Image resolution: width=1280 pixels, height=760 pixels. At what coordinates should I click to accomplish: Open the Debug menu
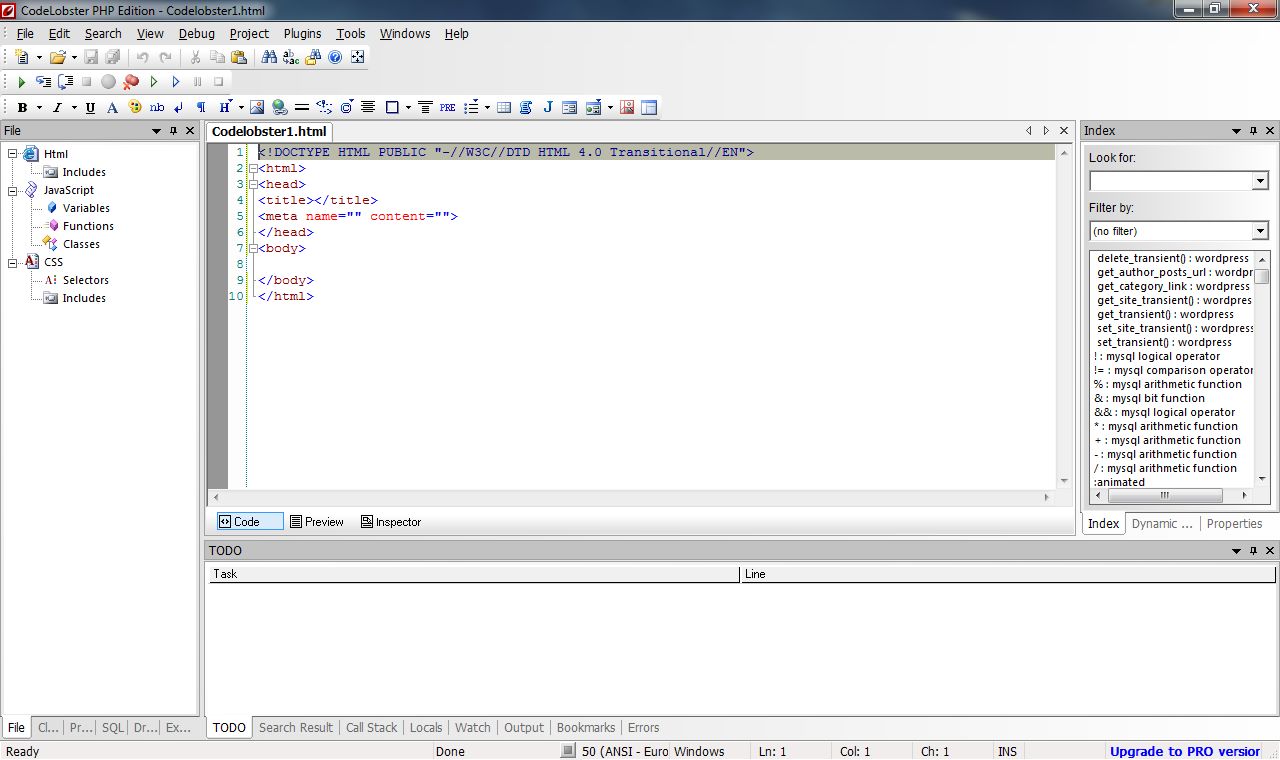pos(197,33)
